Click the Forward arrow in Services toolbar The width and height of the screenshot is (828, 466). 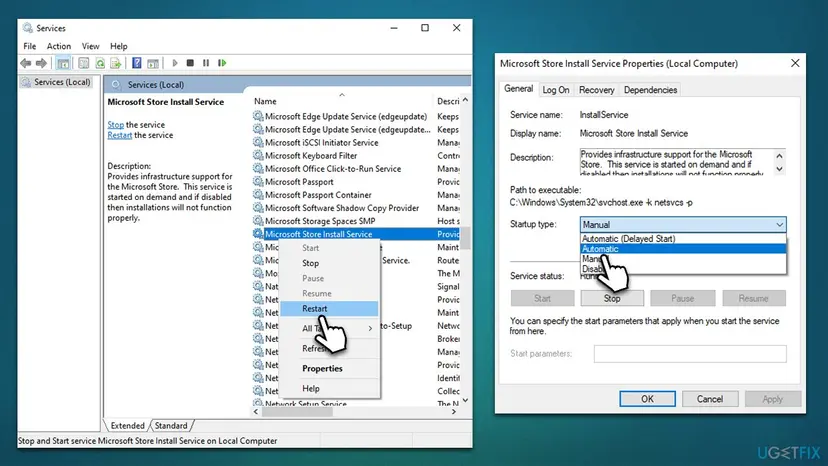click(x=41, y=63)
